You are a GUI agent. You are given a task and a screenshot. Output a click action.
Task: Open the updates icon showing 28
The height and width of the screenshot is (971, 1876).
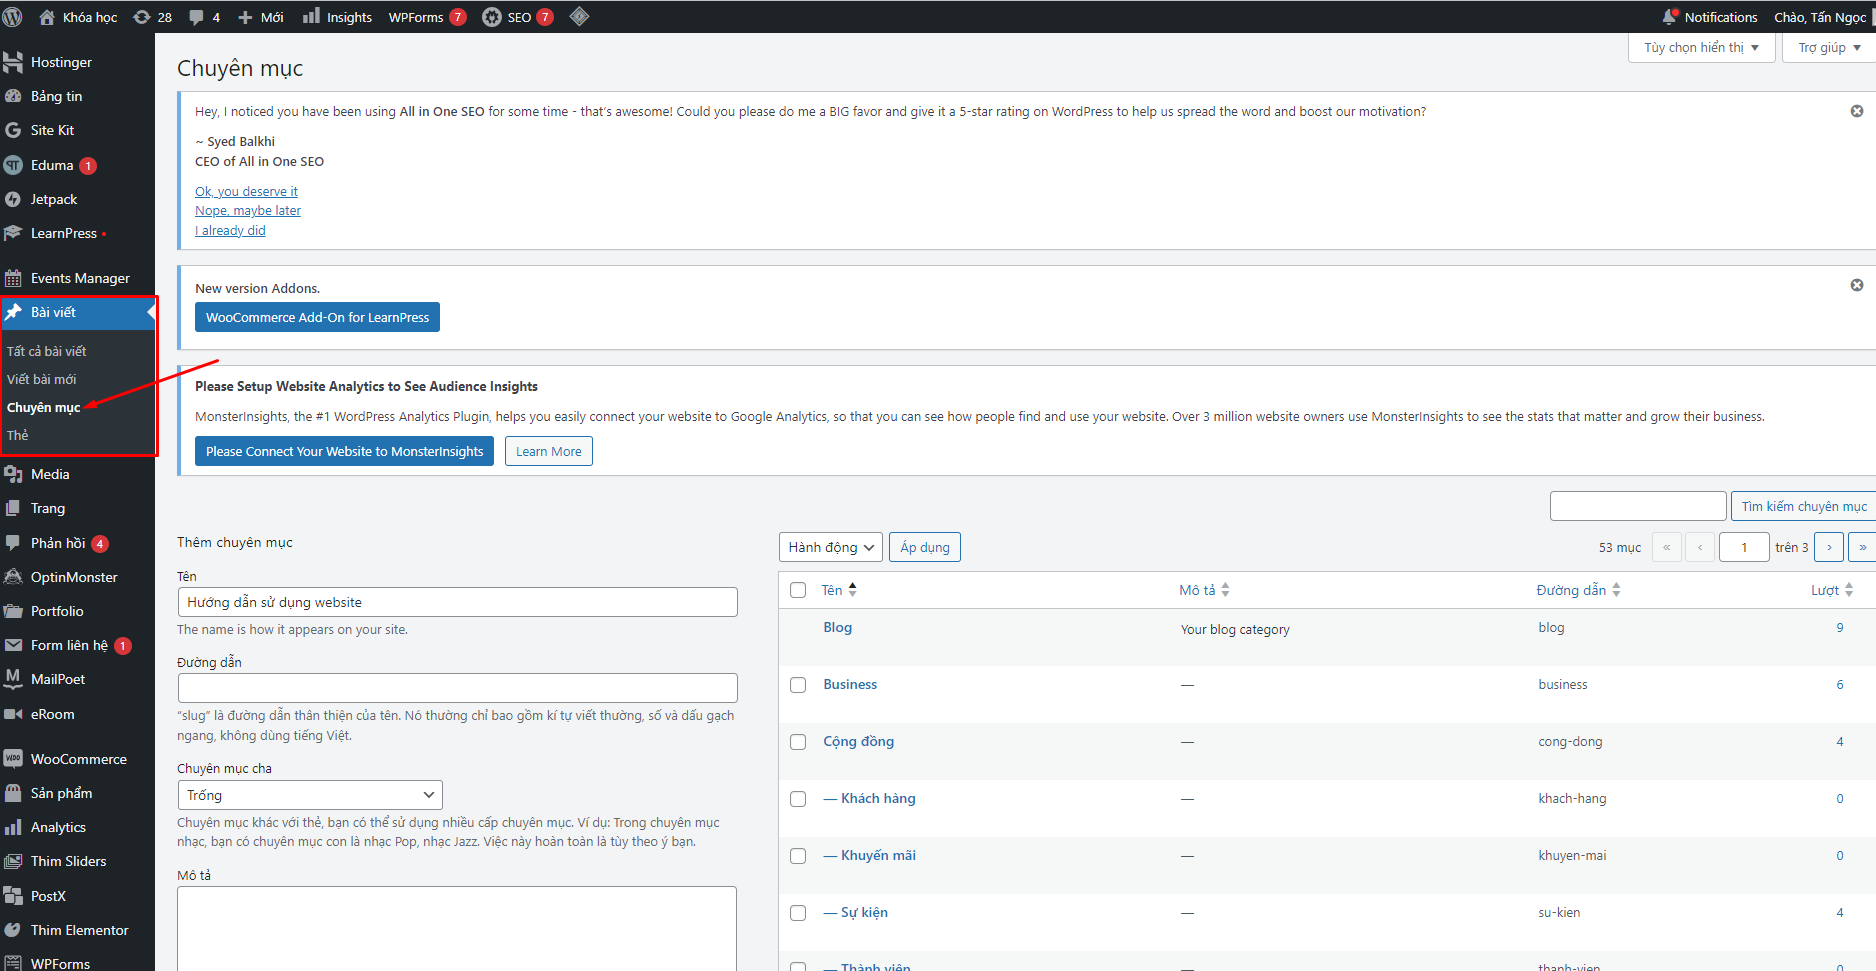[152, 17]
